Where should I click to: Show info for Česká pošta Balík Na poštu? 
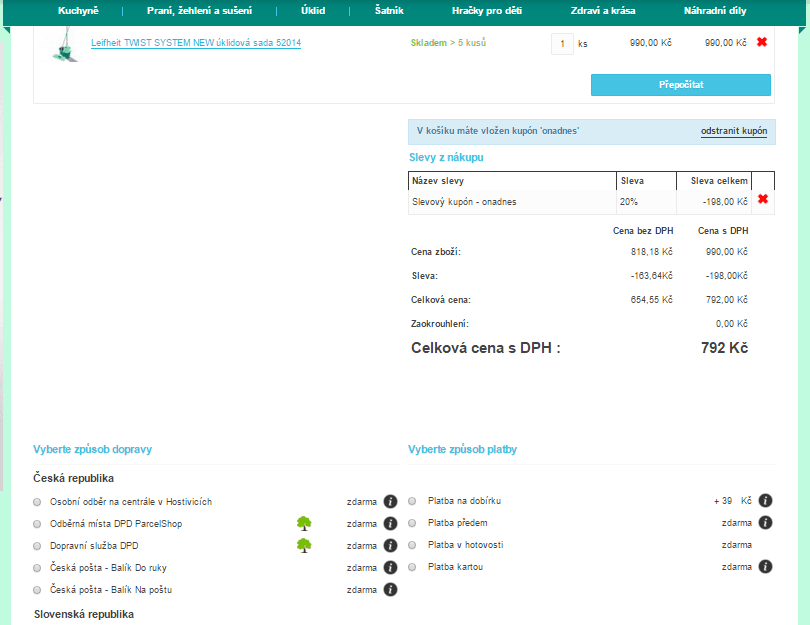click(x=391, y=590)
